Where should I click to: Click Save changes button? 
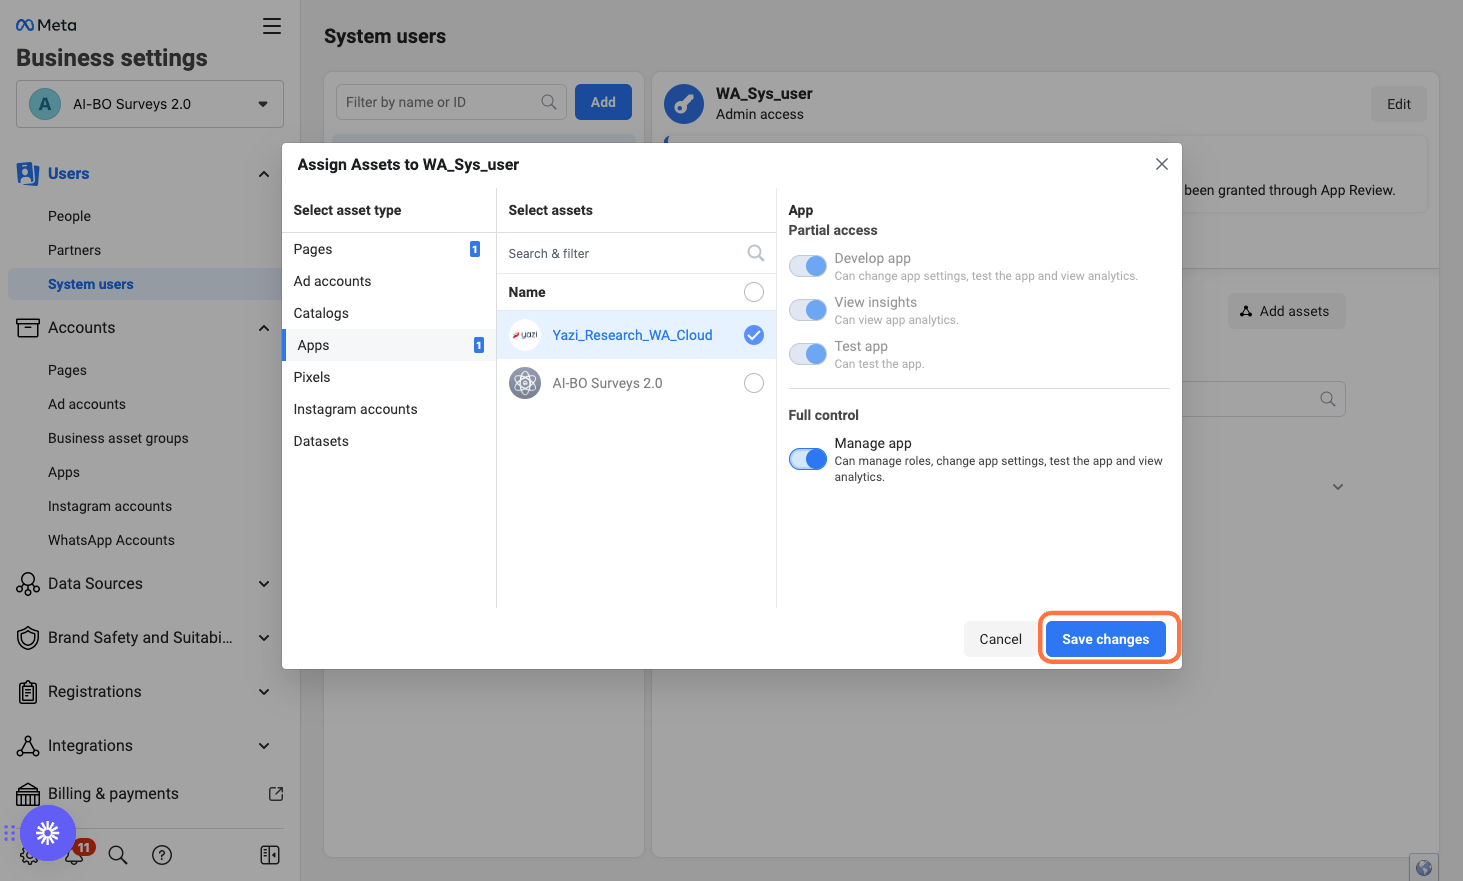[1106, 639]
